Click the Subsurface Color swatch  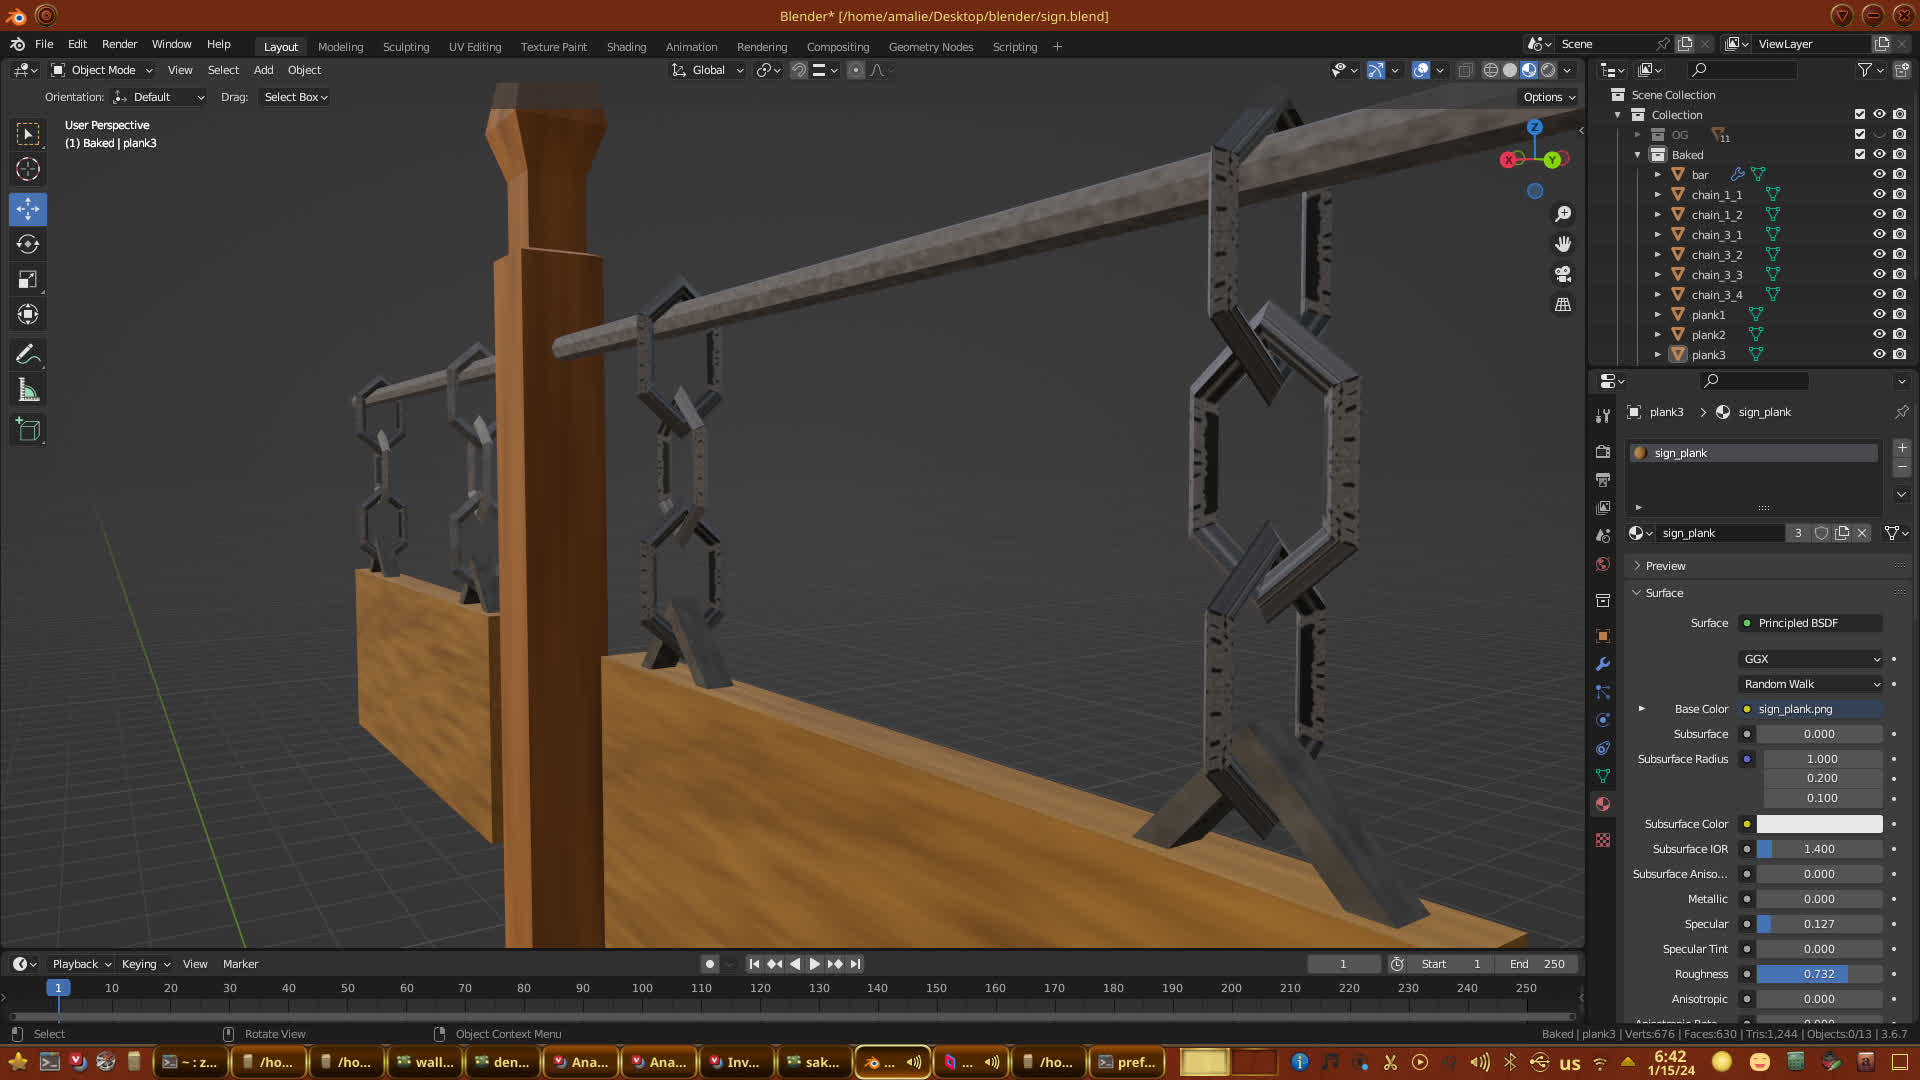(x=1819, y=824)
